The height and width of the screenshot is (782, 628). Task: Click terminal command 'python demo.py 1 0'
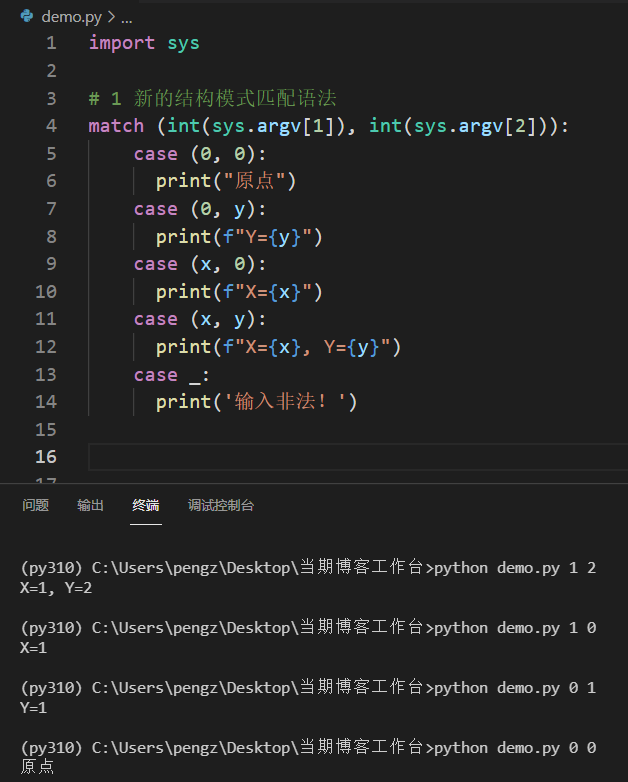(515, 628)
